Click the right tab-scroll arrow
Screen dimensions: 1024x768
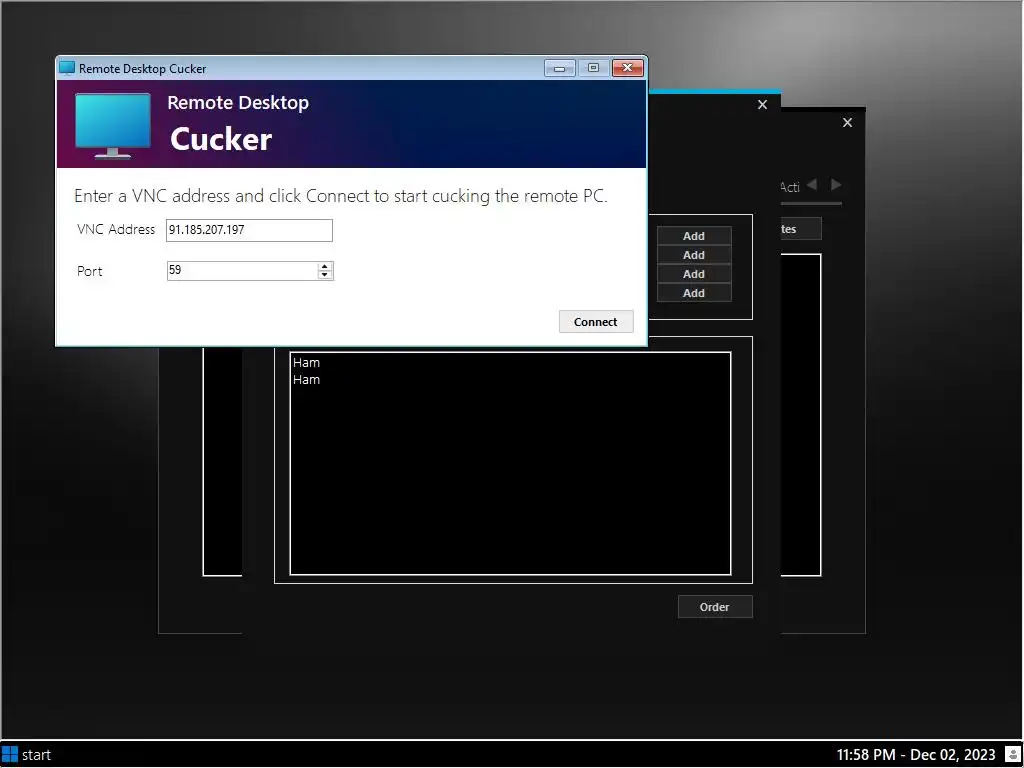[836, 185]
